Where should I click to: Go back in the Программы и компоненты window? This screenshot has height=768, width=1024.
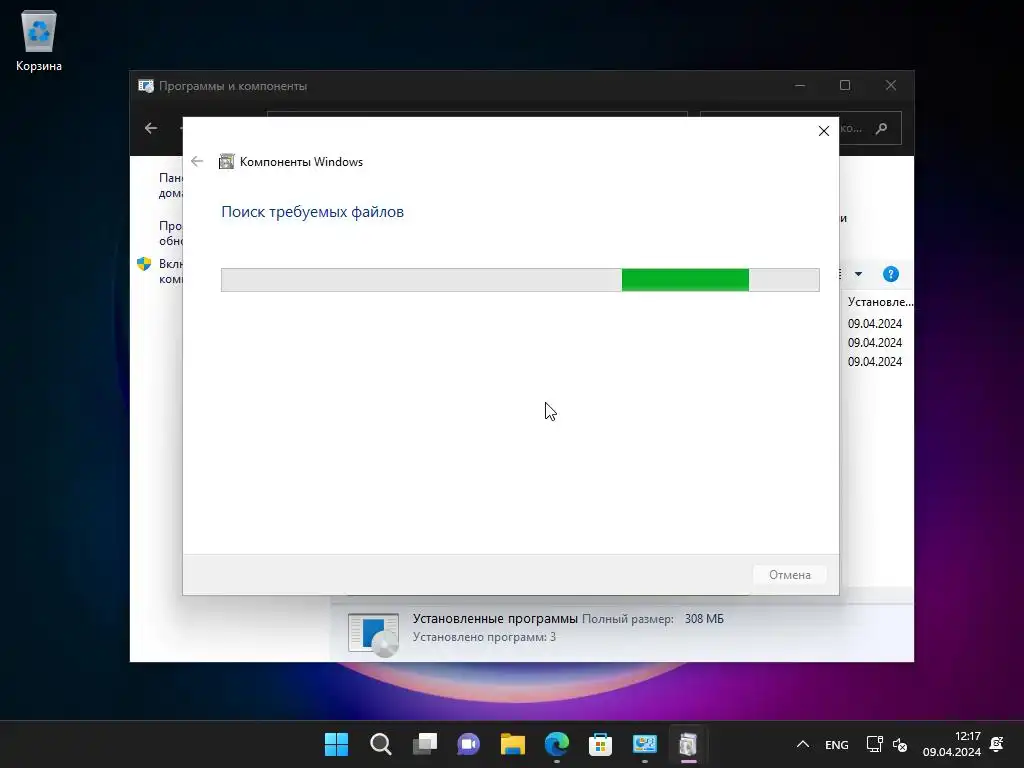click(x=151, y=128)
